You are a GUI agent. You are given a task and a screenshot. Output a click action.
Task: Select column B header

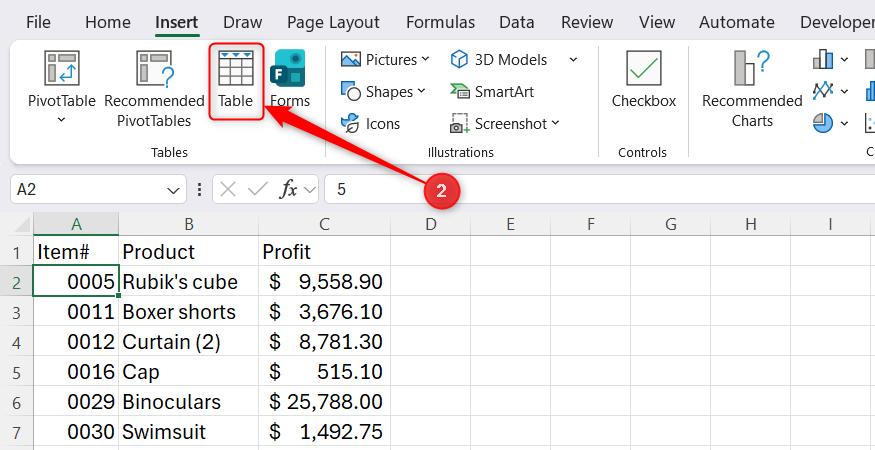click(x=189, y=224)
